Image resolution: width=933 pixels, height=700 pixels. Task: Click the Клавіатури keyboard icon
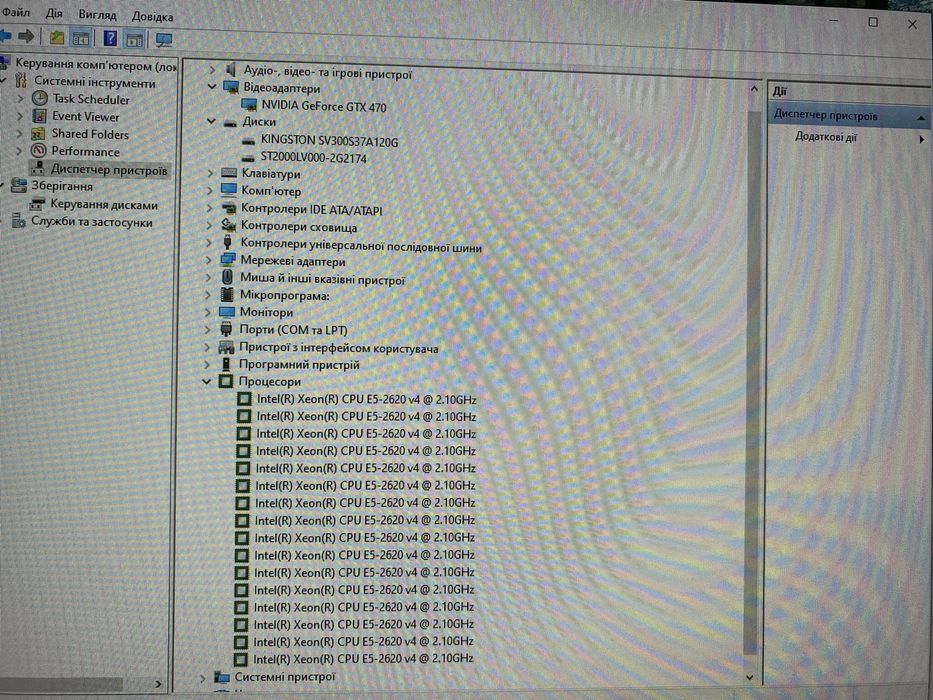click(x=229, y=174)
